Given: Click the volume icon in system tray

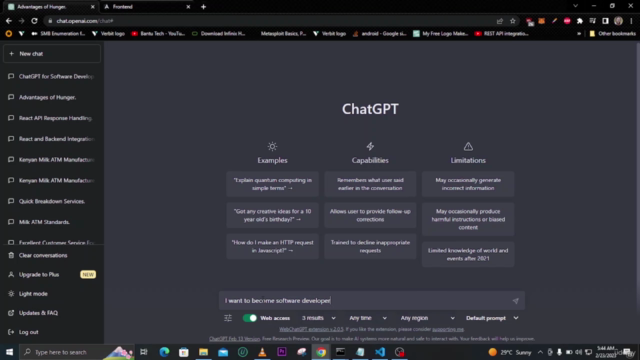Looking at the screenshot, I should tap(578, 352).
